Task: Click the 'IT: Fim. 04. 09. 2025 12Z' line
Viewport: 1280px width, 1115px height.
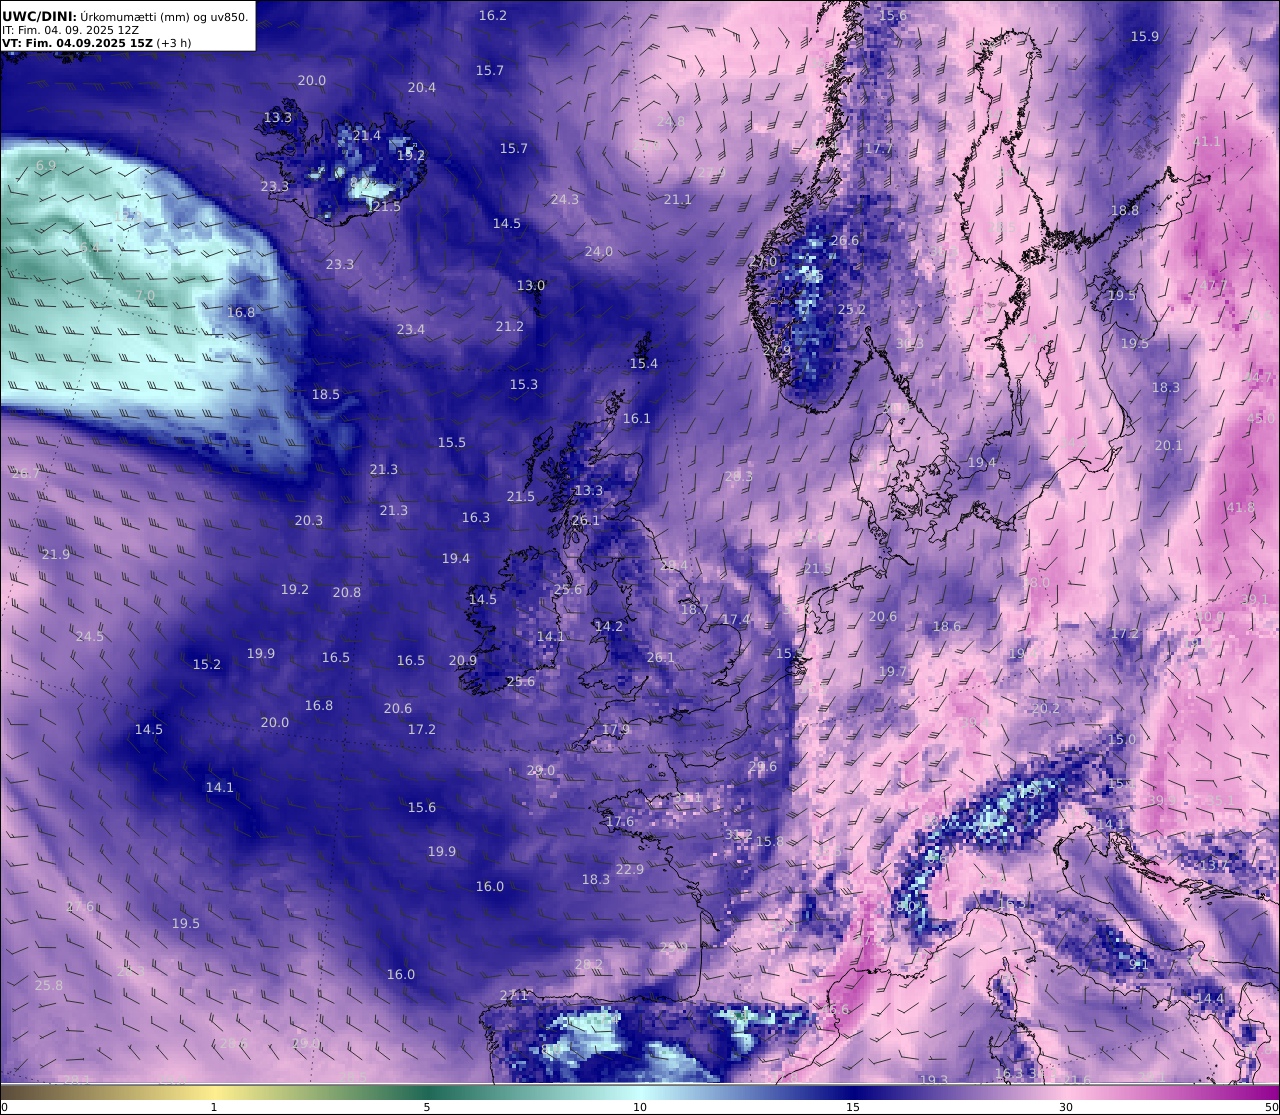Action: [x=71, y=30]
